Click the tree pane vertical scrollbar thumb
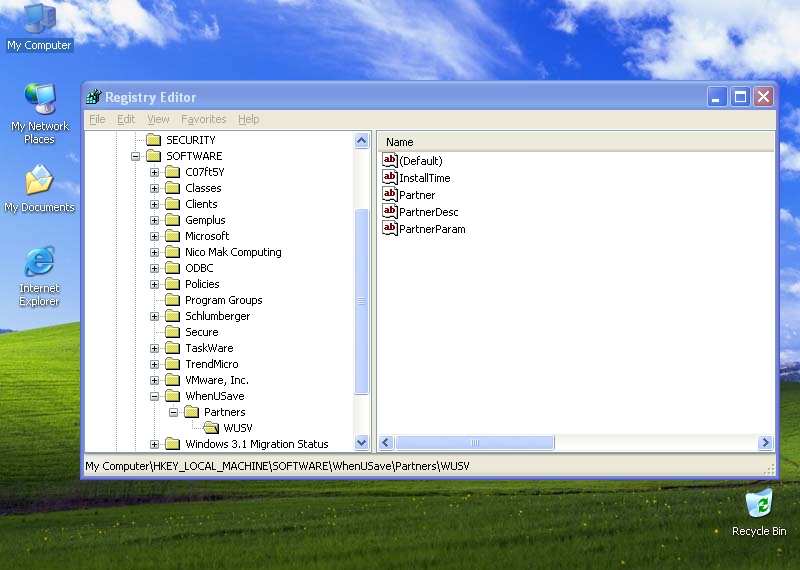 [361, 301]
